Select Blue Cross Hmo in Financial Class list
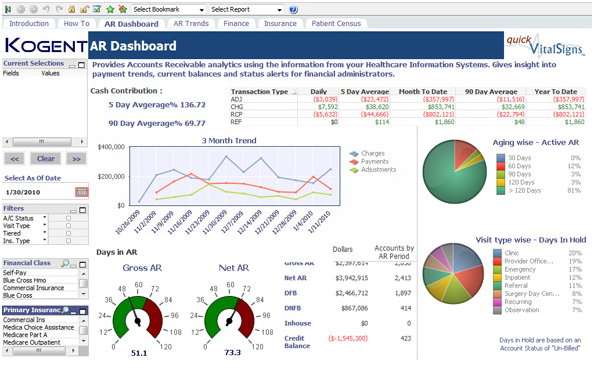The image size is (600, 381). coord(40,280)
